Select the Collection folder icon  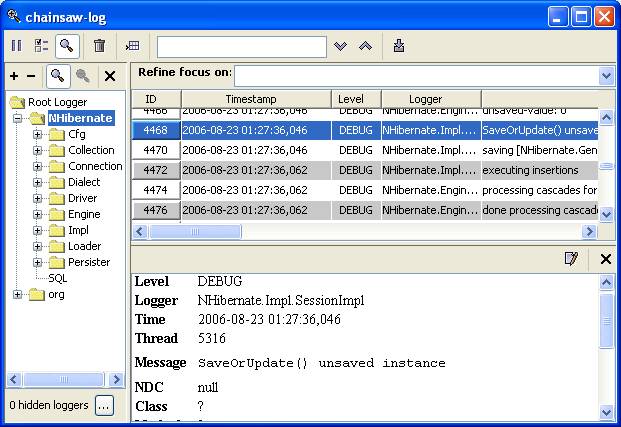tap(57, 151)
